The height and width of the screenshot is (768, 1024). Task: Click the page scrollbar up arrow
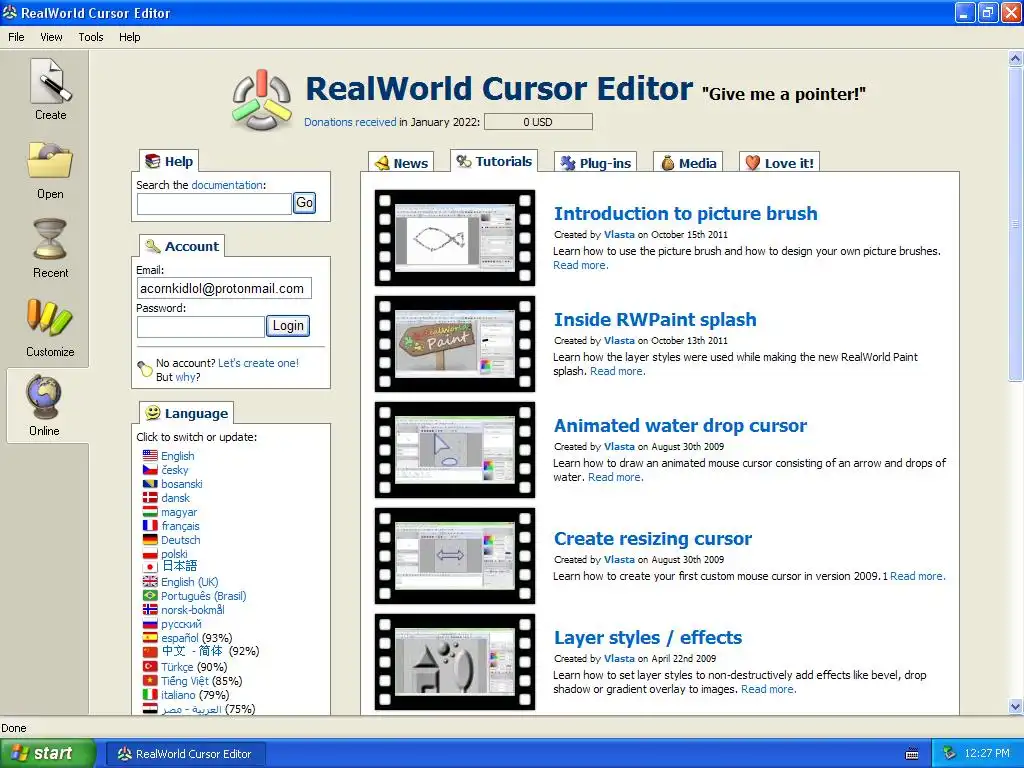point(1015,59)
